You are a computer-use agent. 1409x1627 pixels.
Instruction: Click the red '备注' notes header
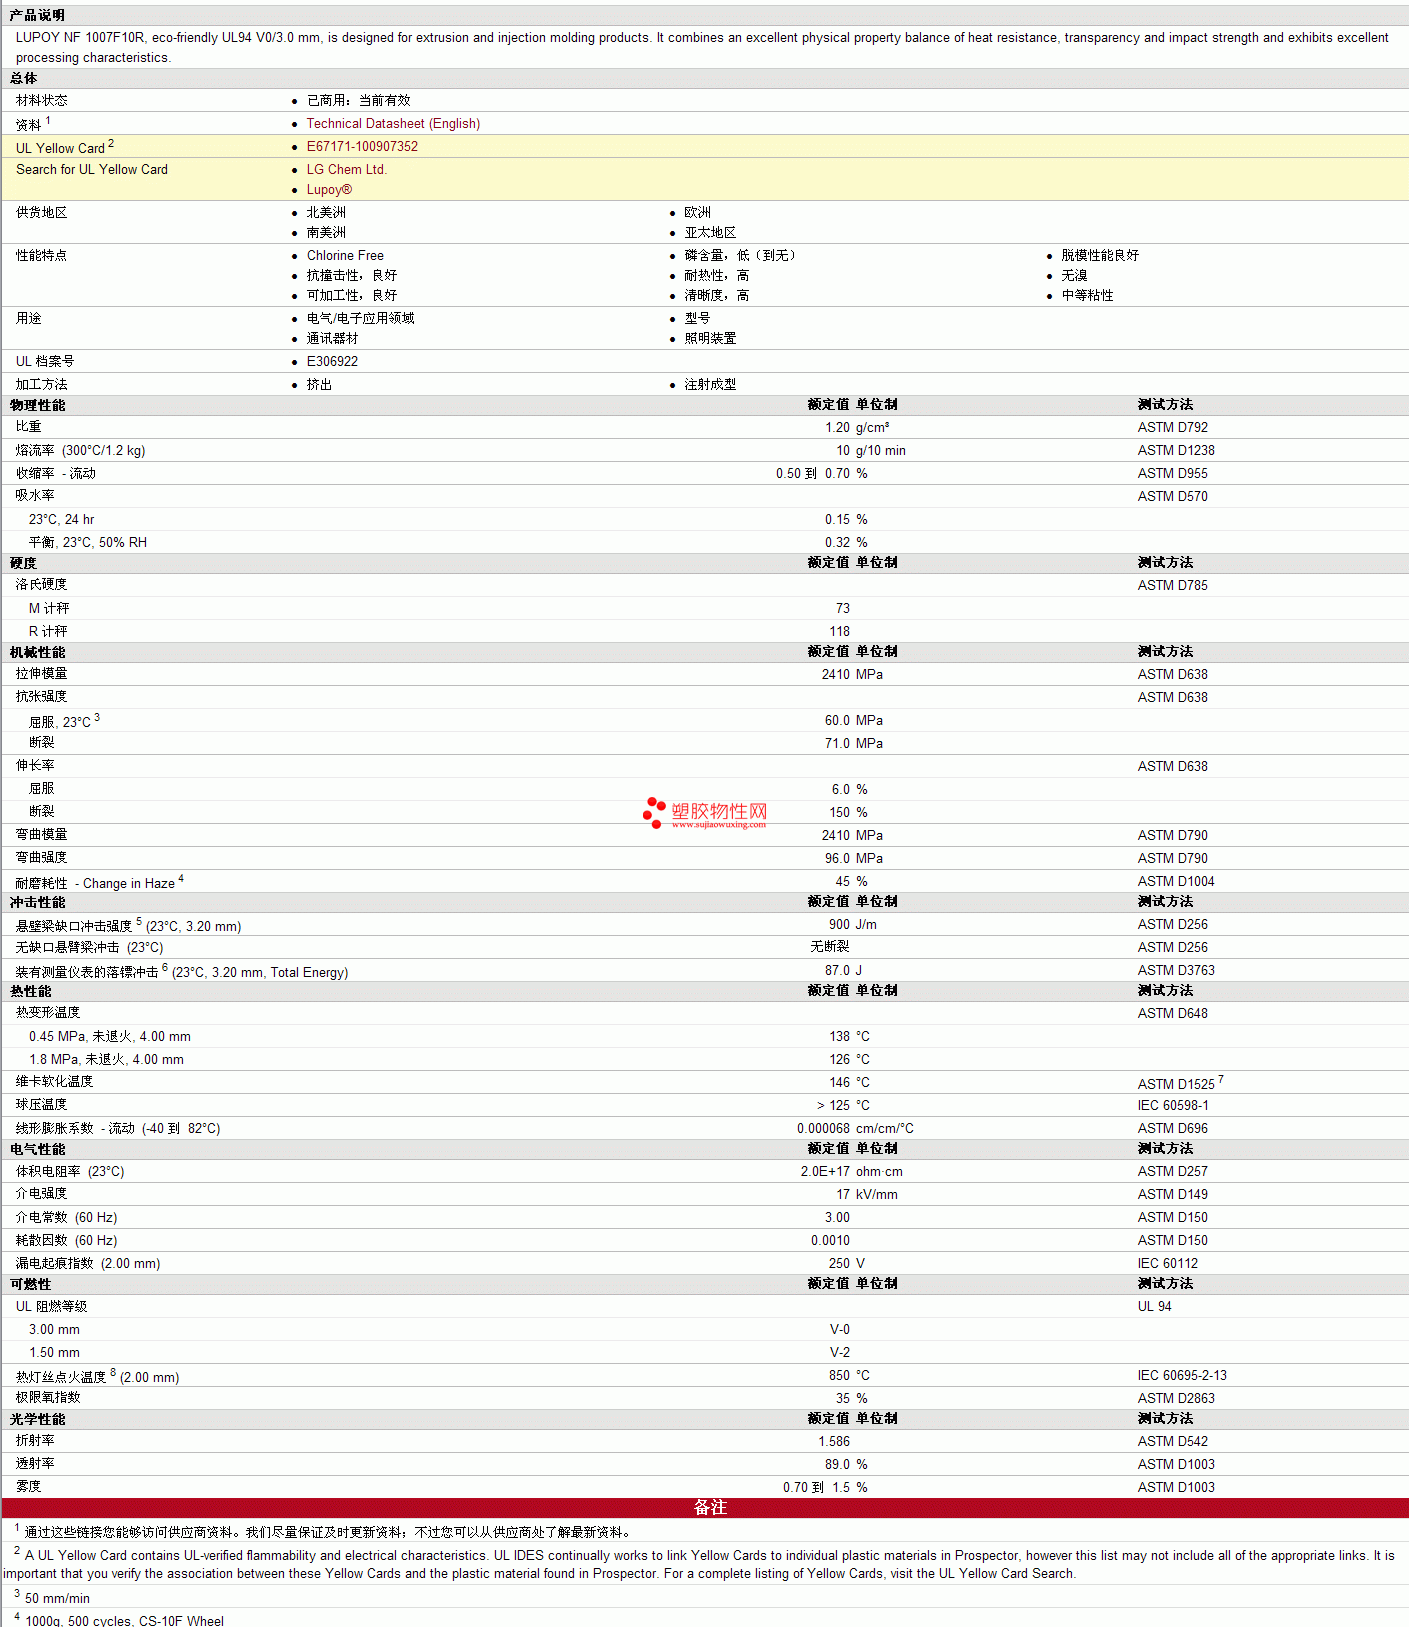[x=705, y=1508]
